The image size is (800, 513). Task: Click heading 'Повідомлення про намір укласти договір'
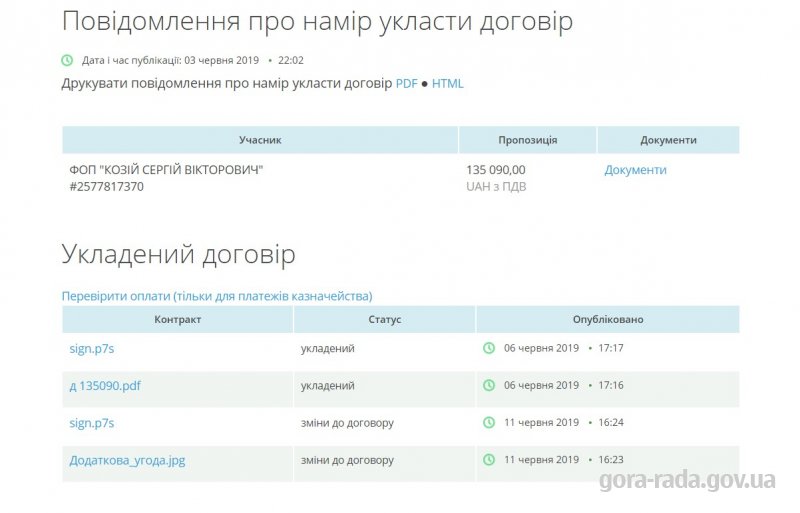(317, 21)
